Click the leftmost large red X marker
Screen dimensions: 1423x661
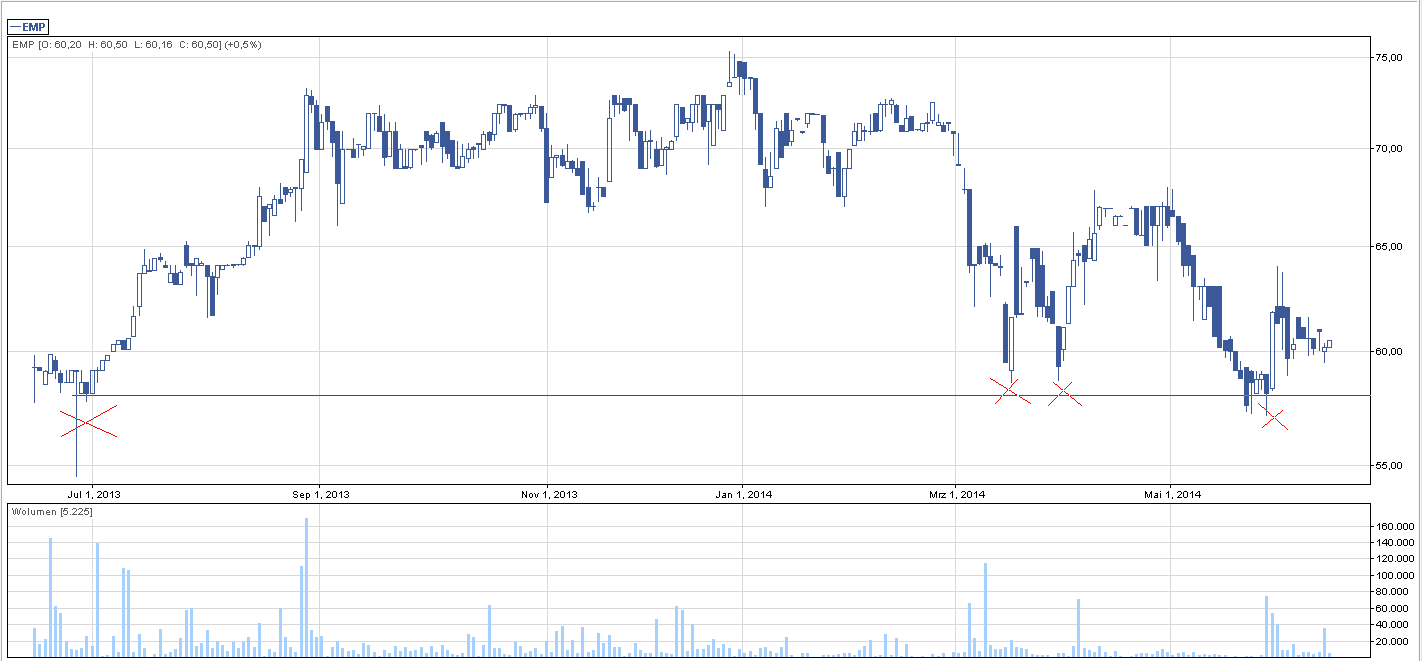pyautogui.click(x=88, y=422)
